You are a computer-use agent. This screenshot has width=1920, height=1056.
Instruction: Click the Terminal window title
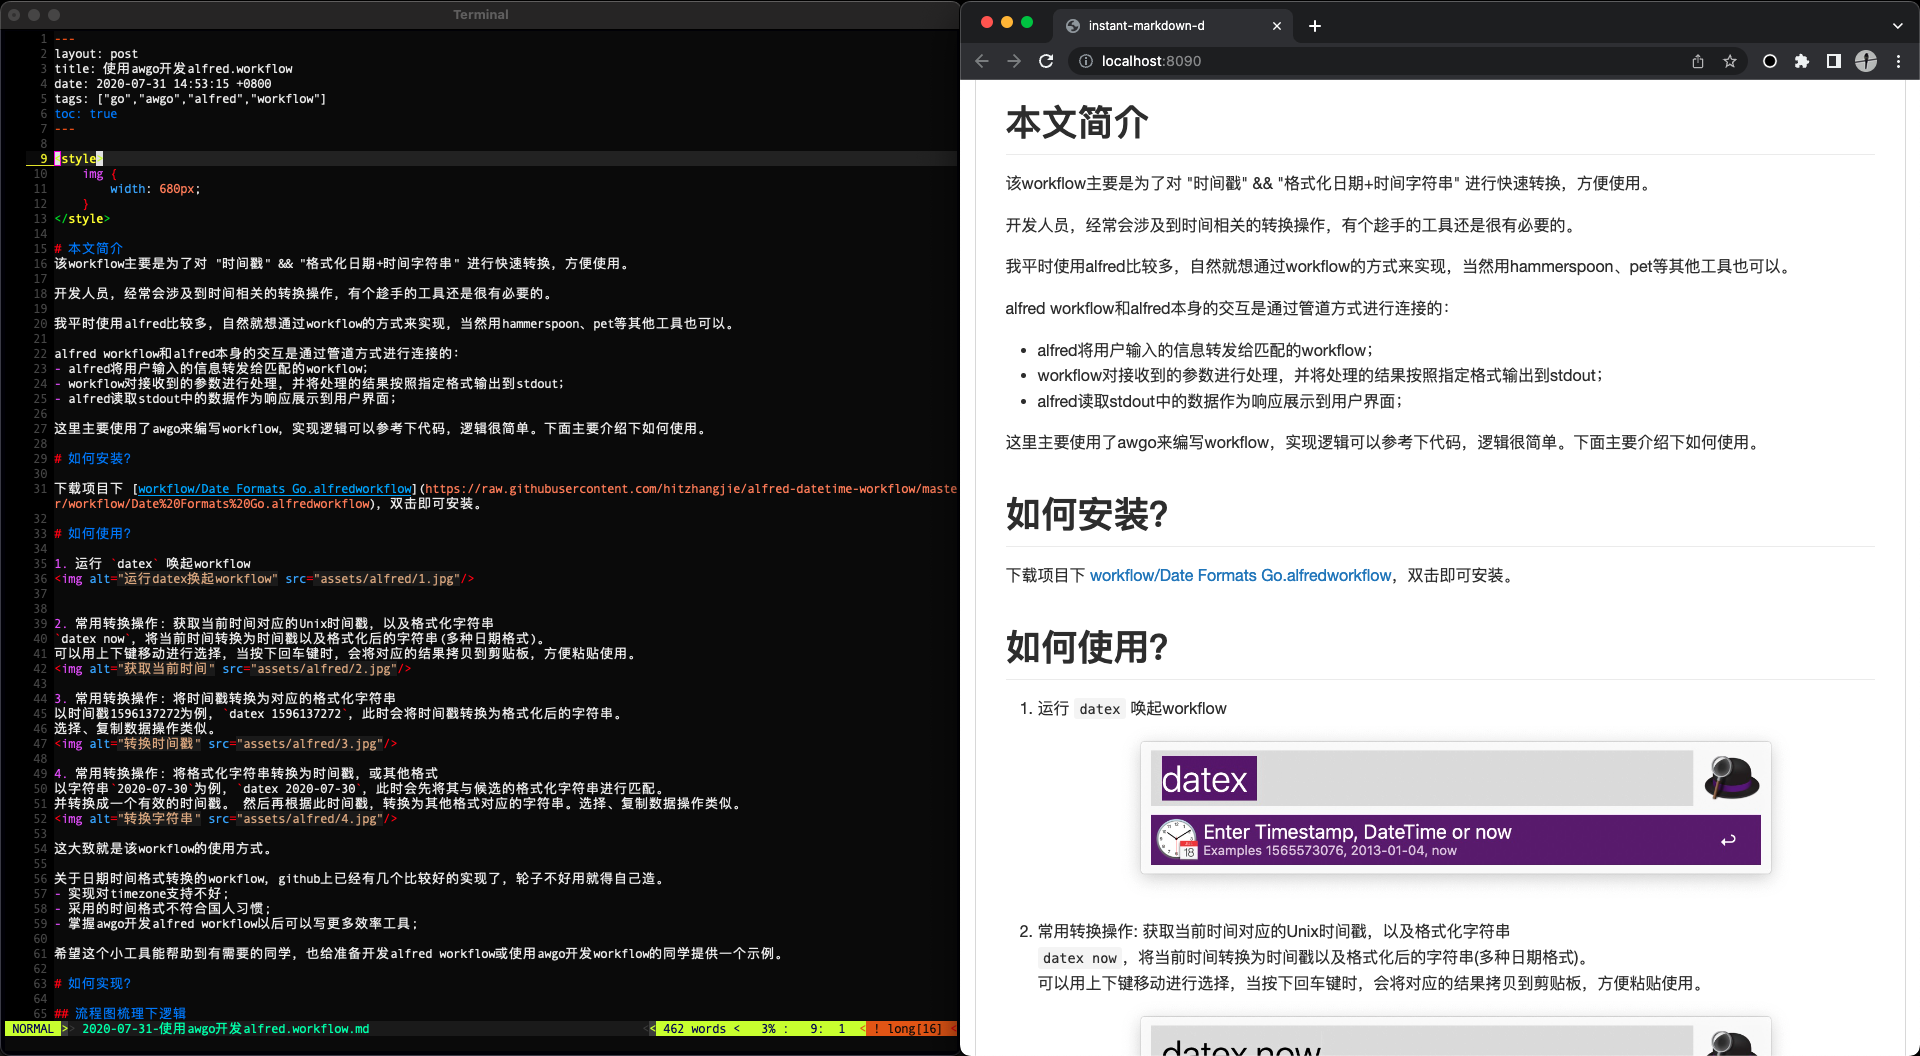[x=481, y=15]
